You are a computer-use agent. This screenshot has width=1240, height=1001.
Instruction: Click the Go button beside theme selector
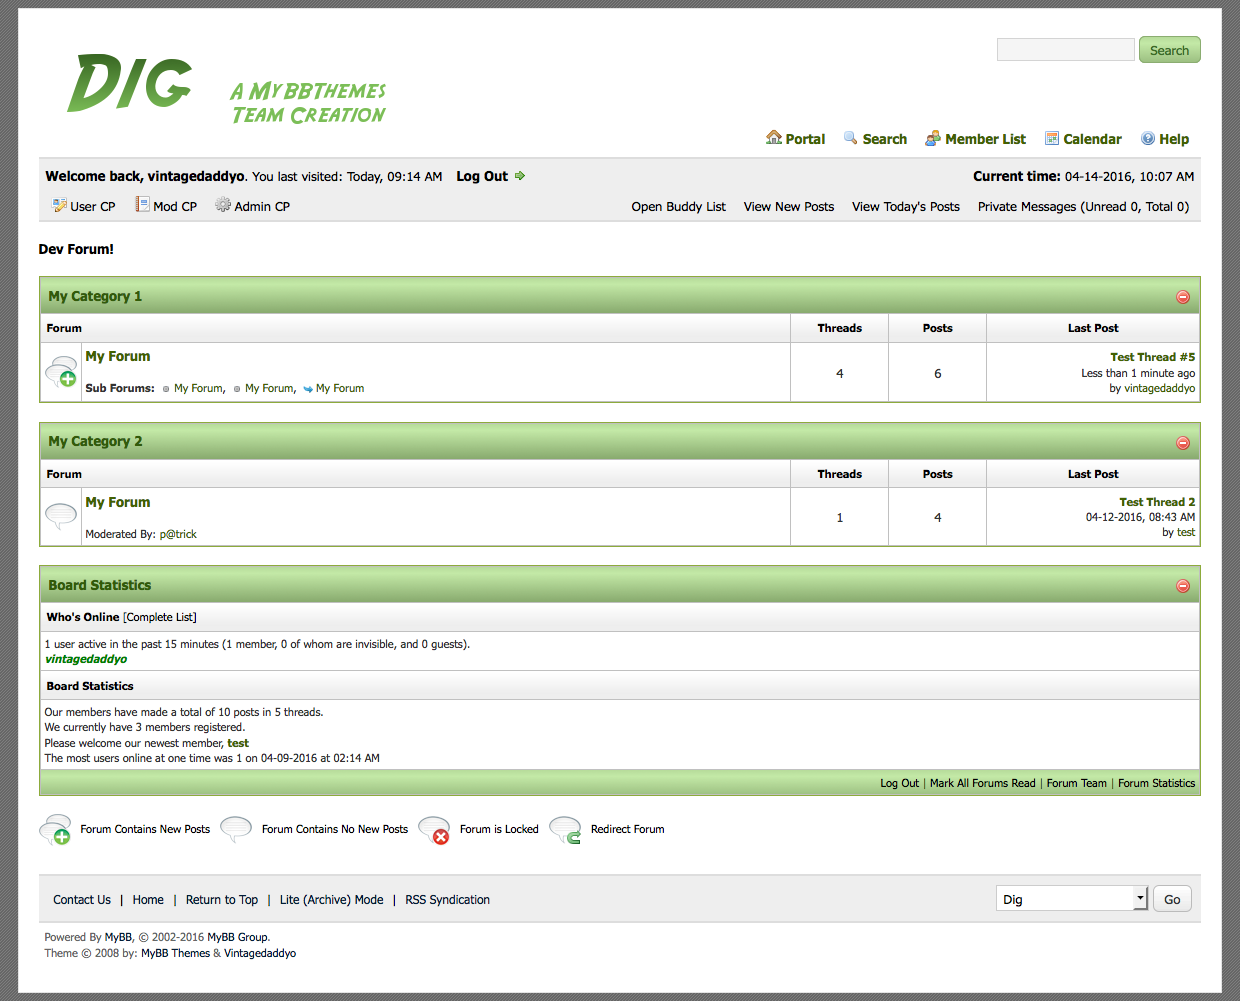pyautogui.click(x=1172, y=899)
